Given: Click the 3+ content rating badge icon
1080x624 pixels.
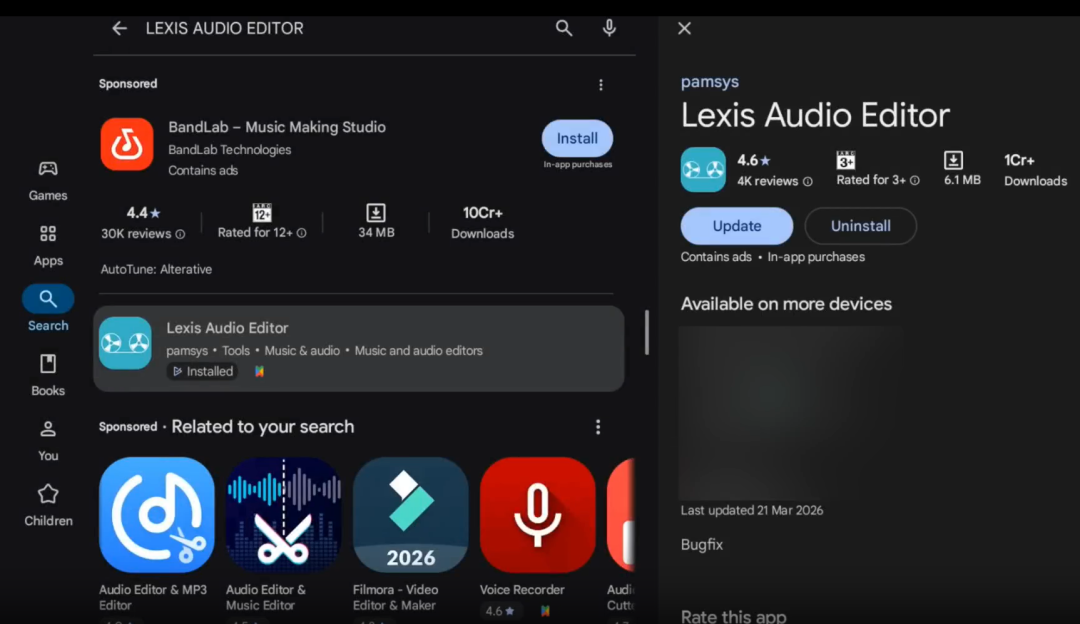Looking at the screenshot, I should click(x=845, y=160).
